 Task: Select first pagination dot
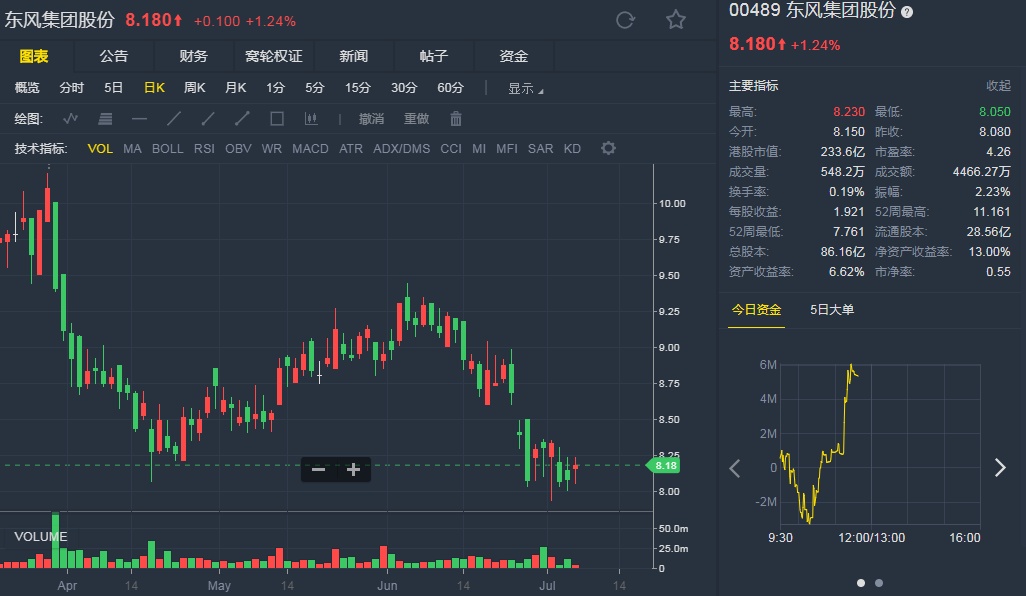tap(861, 583)
